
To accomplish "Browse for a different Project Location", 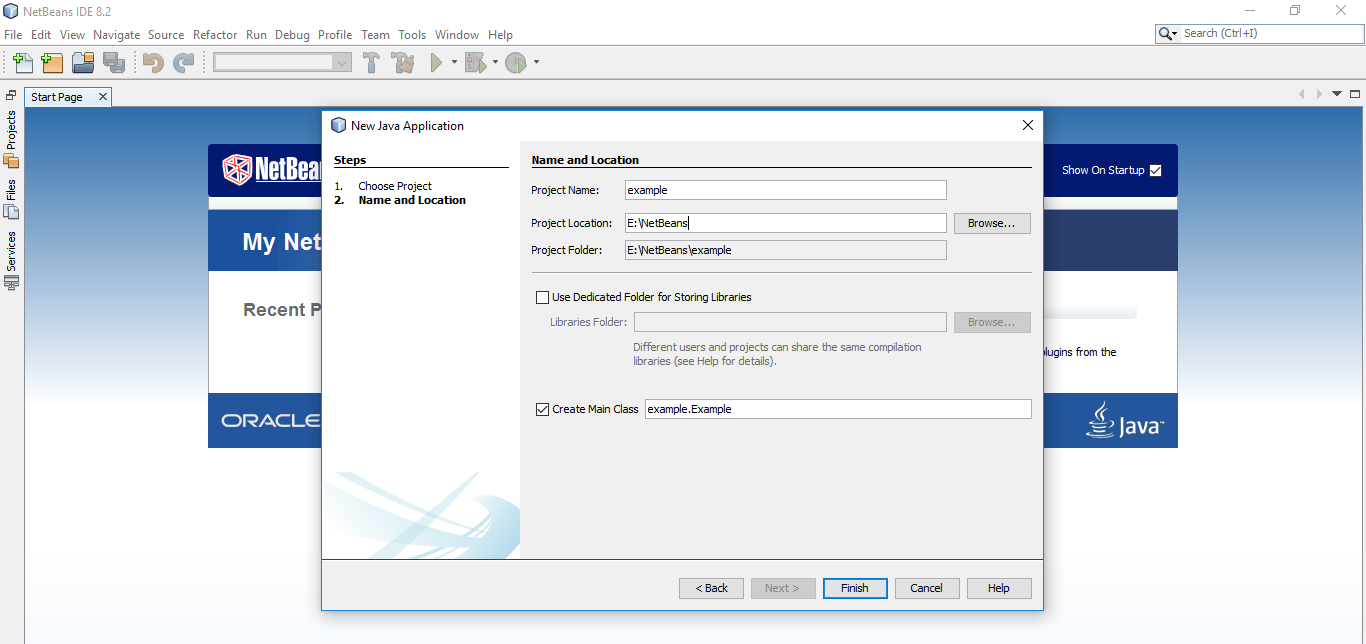I will tap(991, 223).
